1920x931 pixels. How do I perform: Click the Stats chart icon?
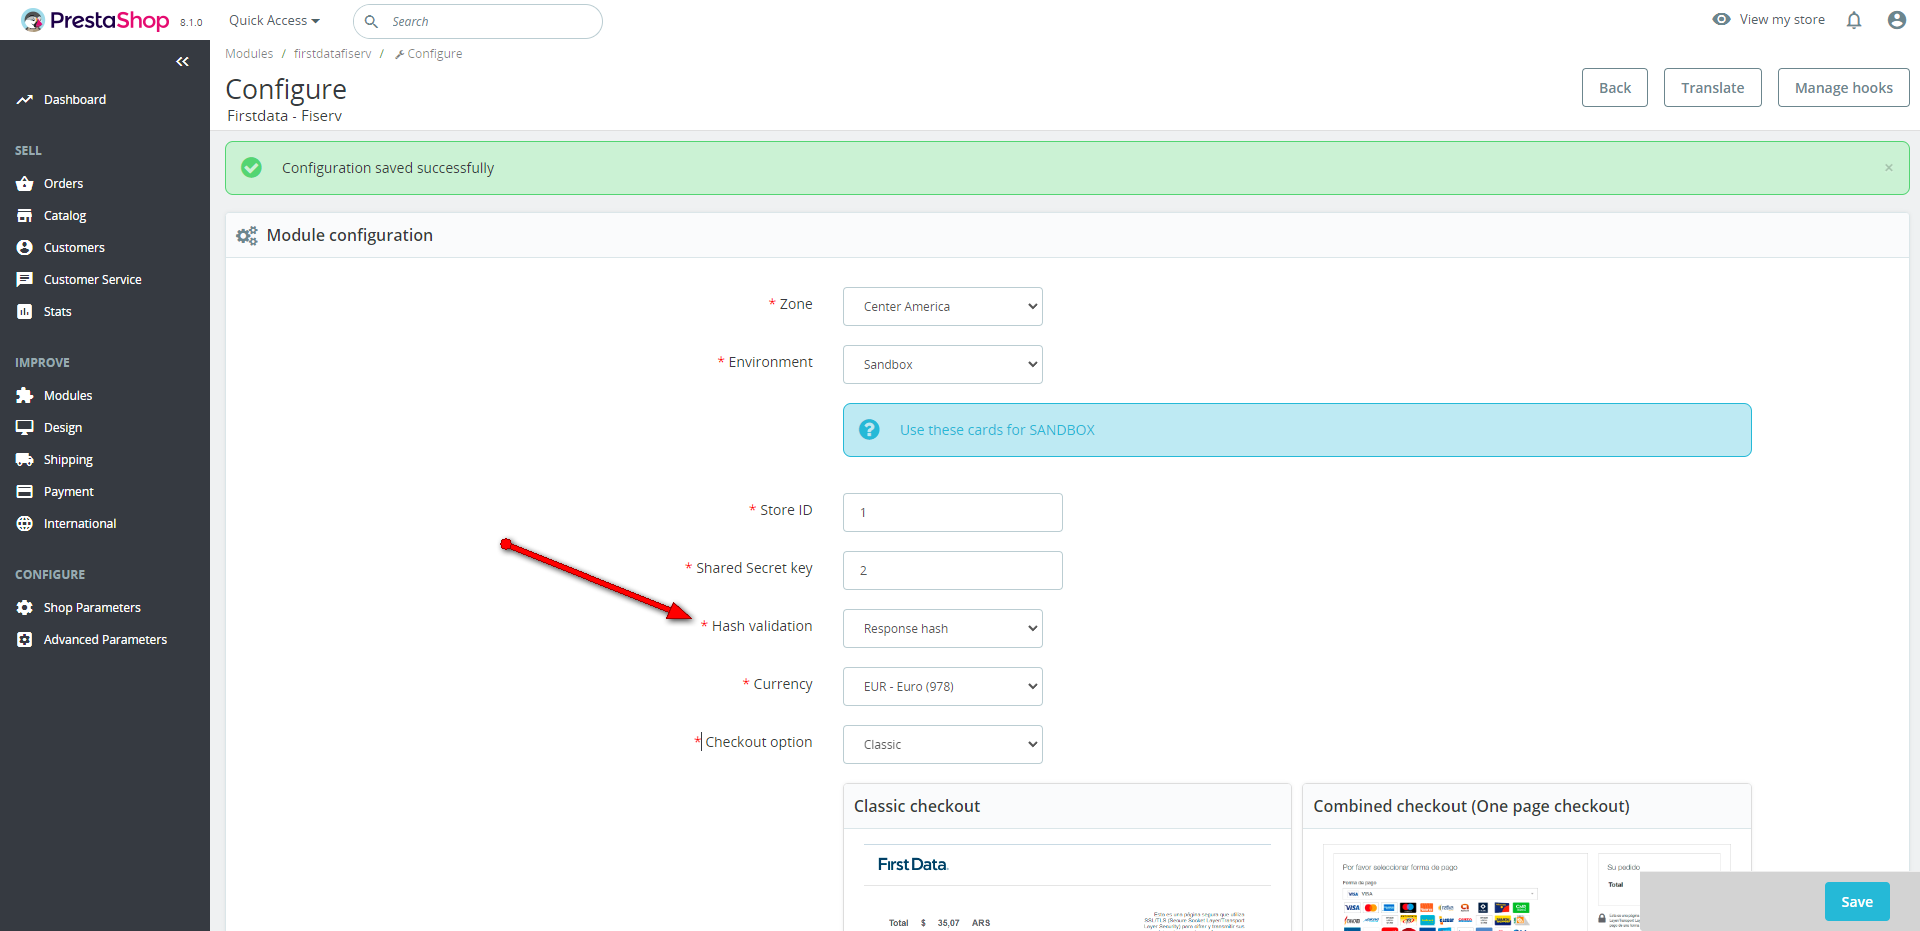point(25,312)
